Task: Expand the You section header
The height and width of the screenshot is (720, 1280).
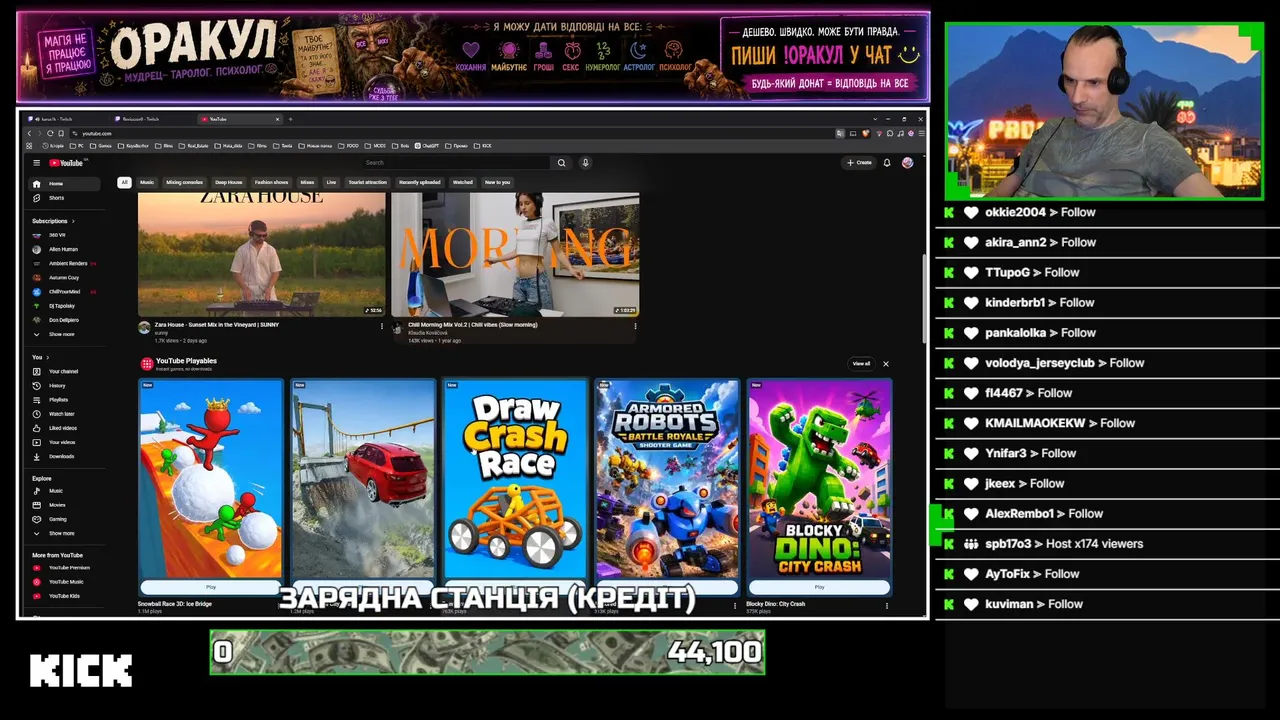Action: (x=40, y=357)
